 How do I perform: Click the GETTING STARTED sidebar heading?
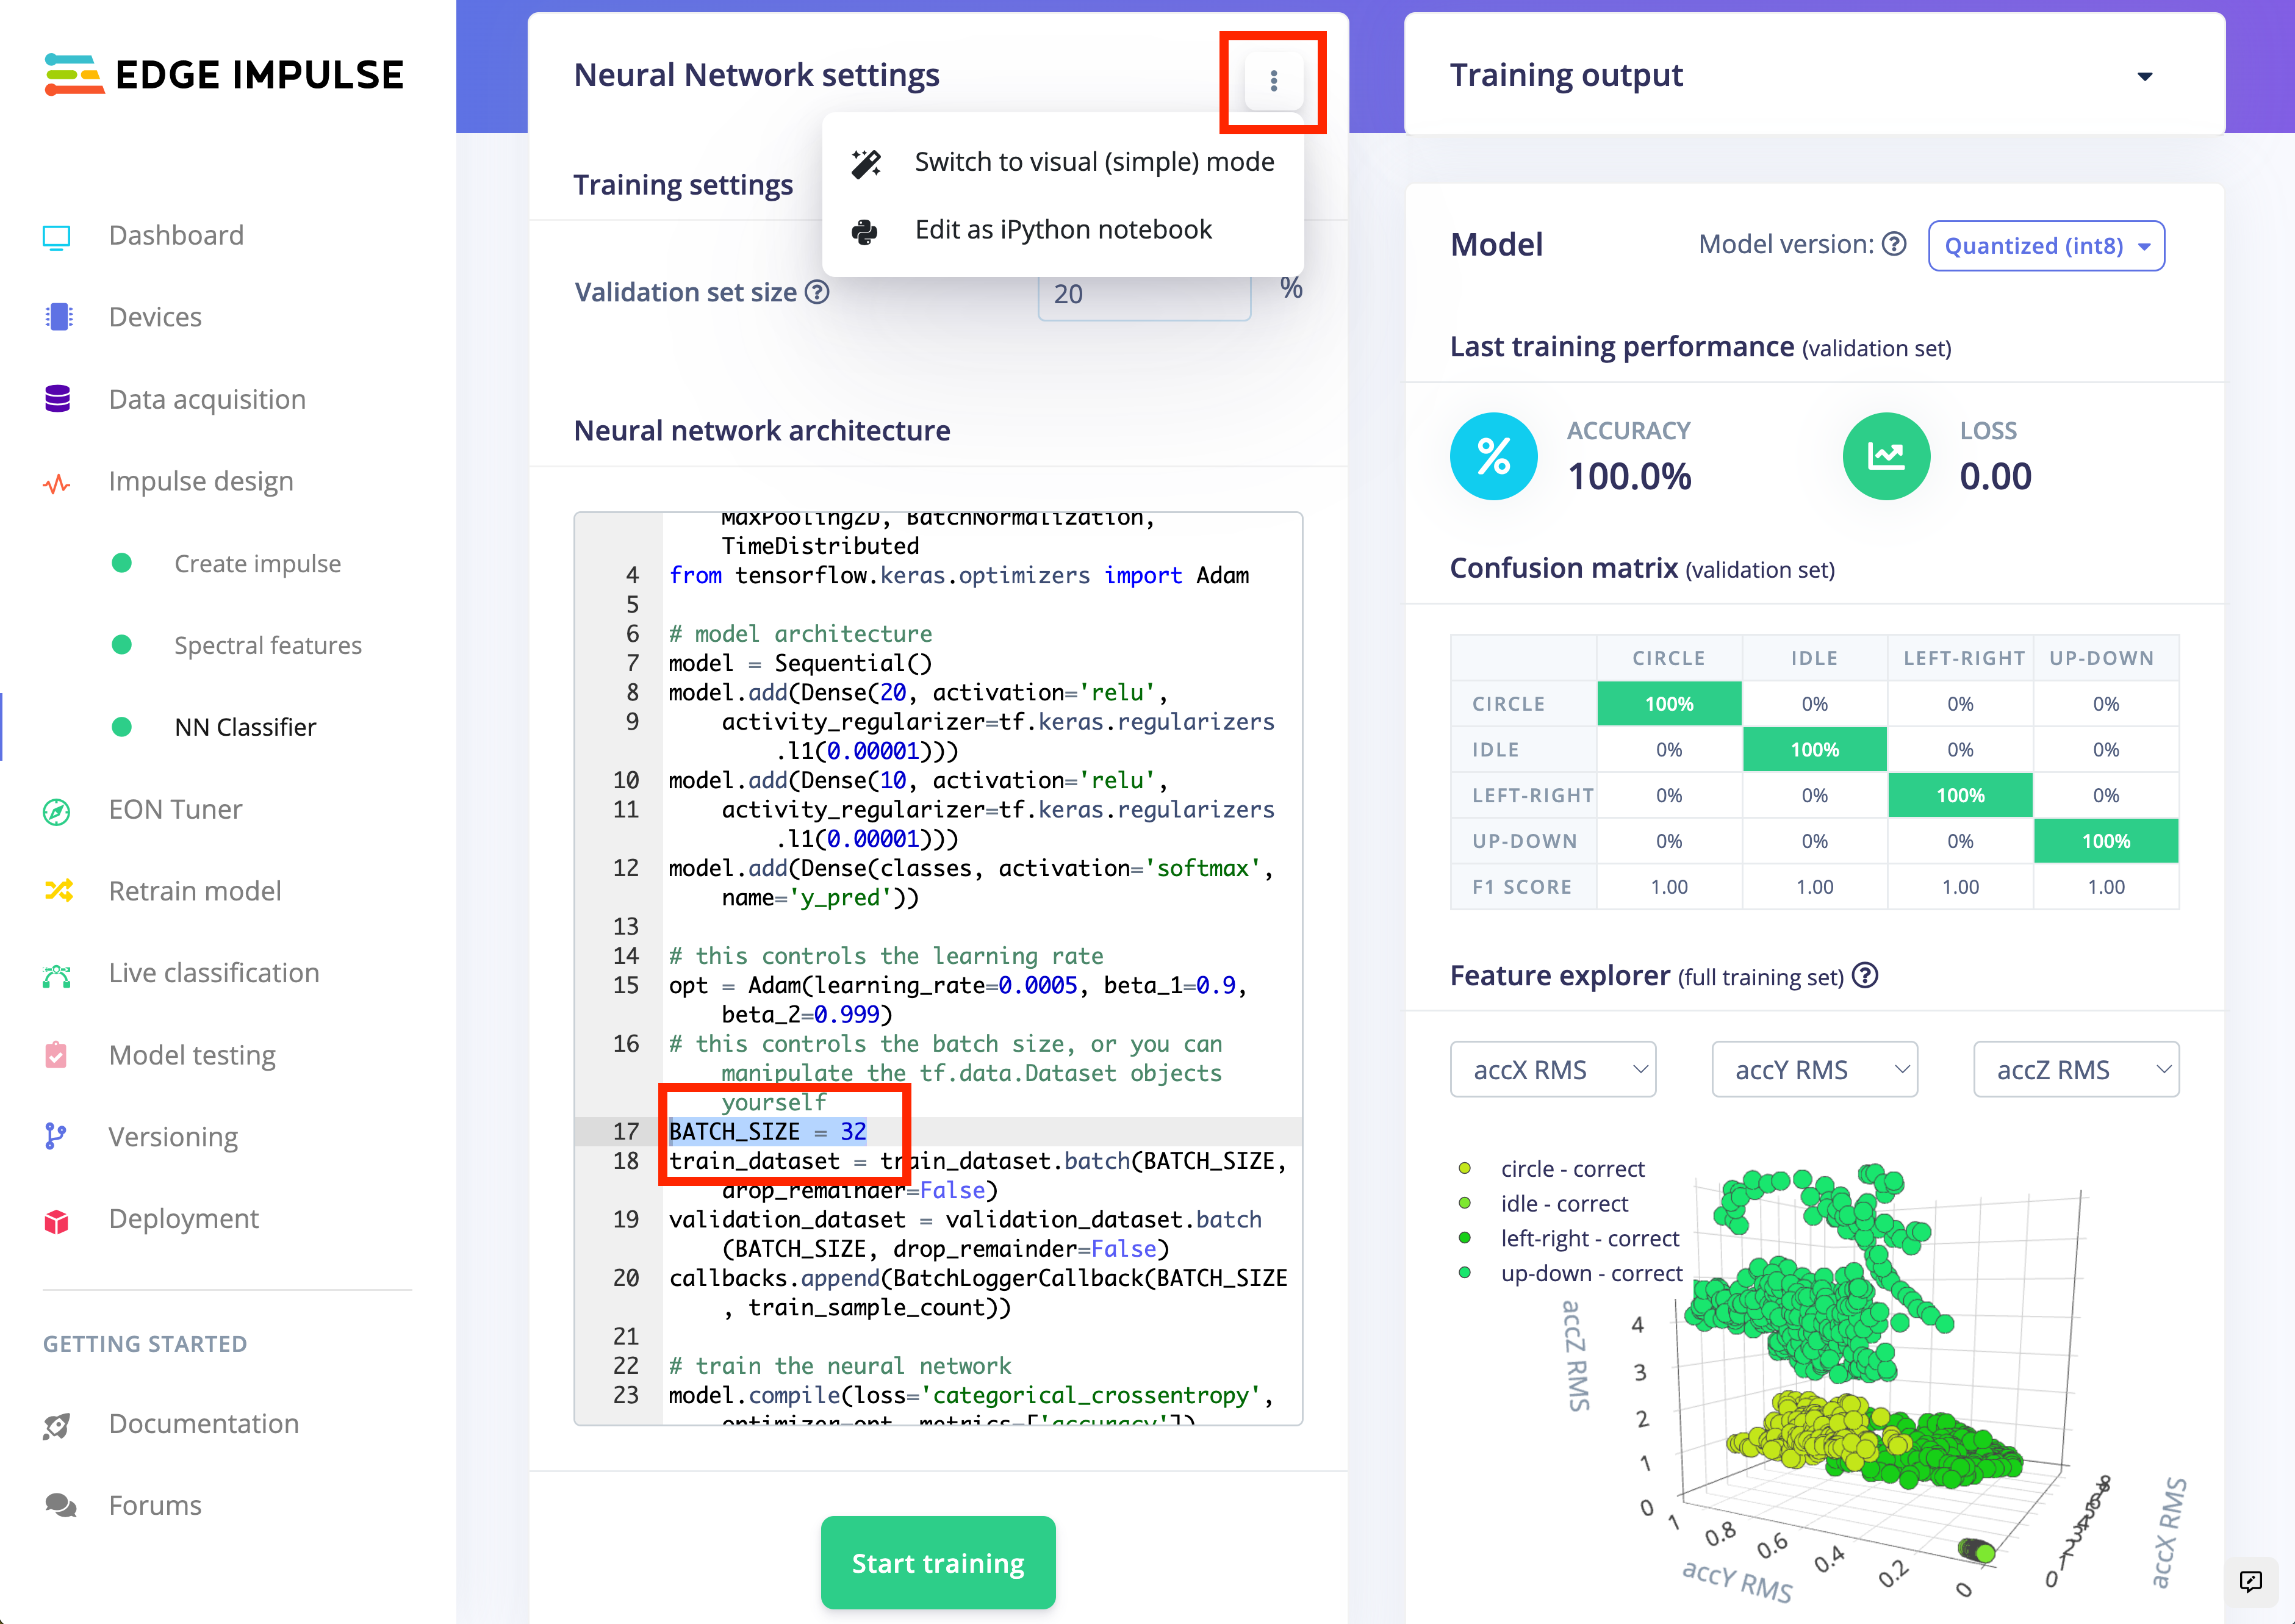[x=145, y=1344]
